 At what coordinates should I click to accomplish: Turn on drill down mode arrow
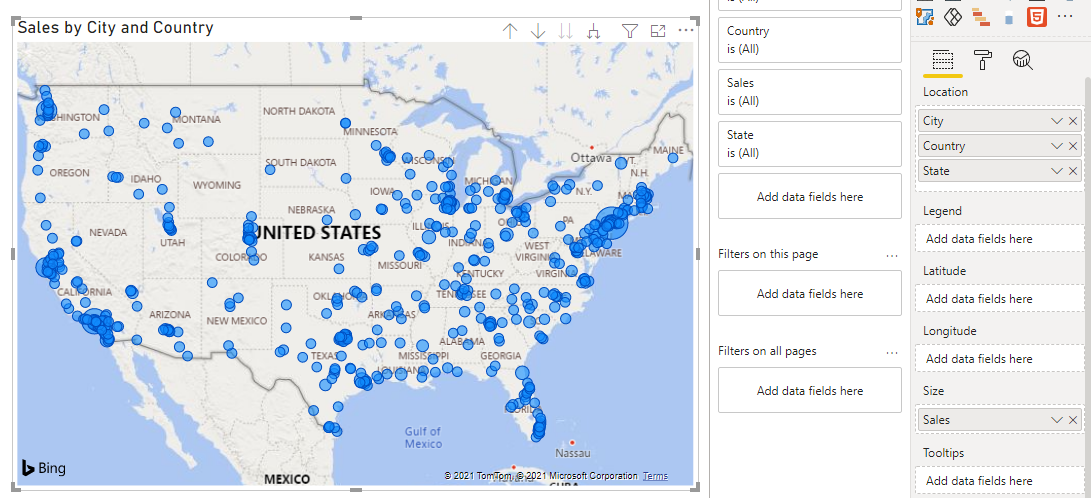[x=538, y=31]
